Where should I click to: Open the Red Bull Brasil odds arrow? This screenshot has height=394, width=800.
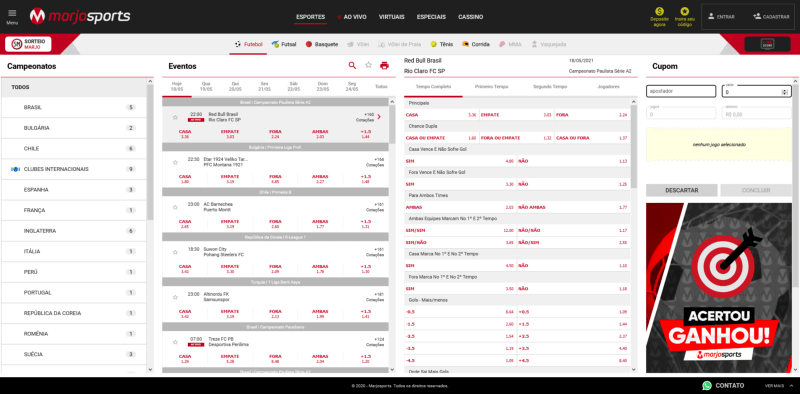coord(379,117)
